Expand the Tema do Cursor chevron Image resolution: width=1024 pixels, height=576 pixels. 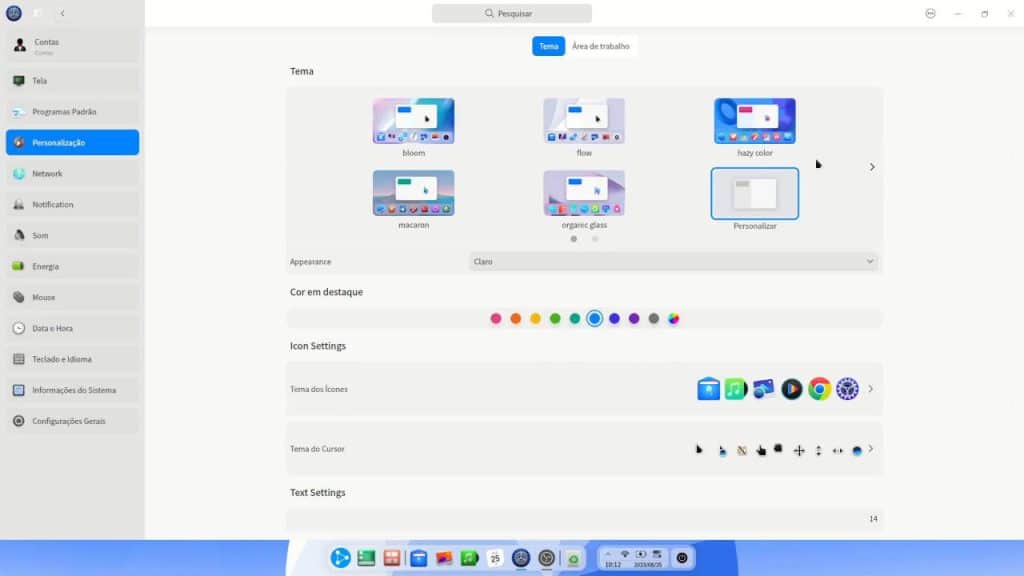pos(870,449)
